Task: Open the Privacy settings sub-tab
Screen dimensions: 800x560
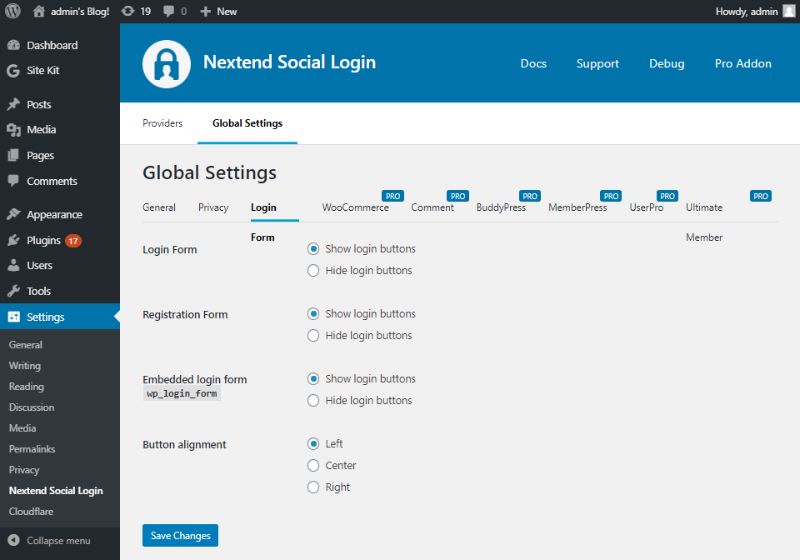Action: pos(213,207)
